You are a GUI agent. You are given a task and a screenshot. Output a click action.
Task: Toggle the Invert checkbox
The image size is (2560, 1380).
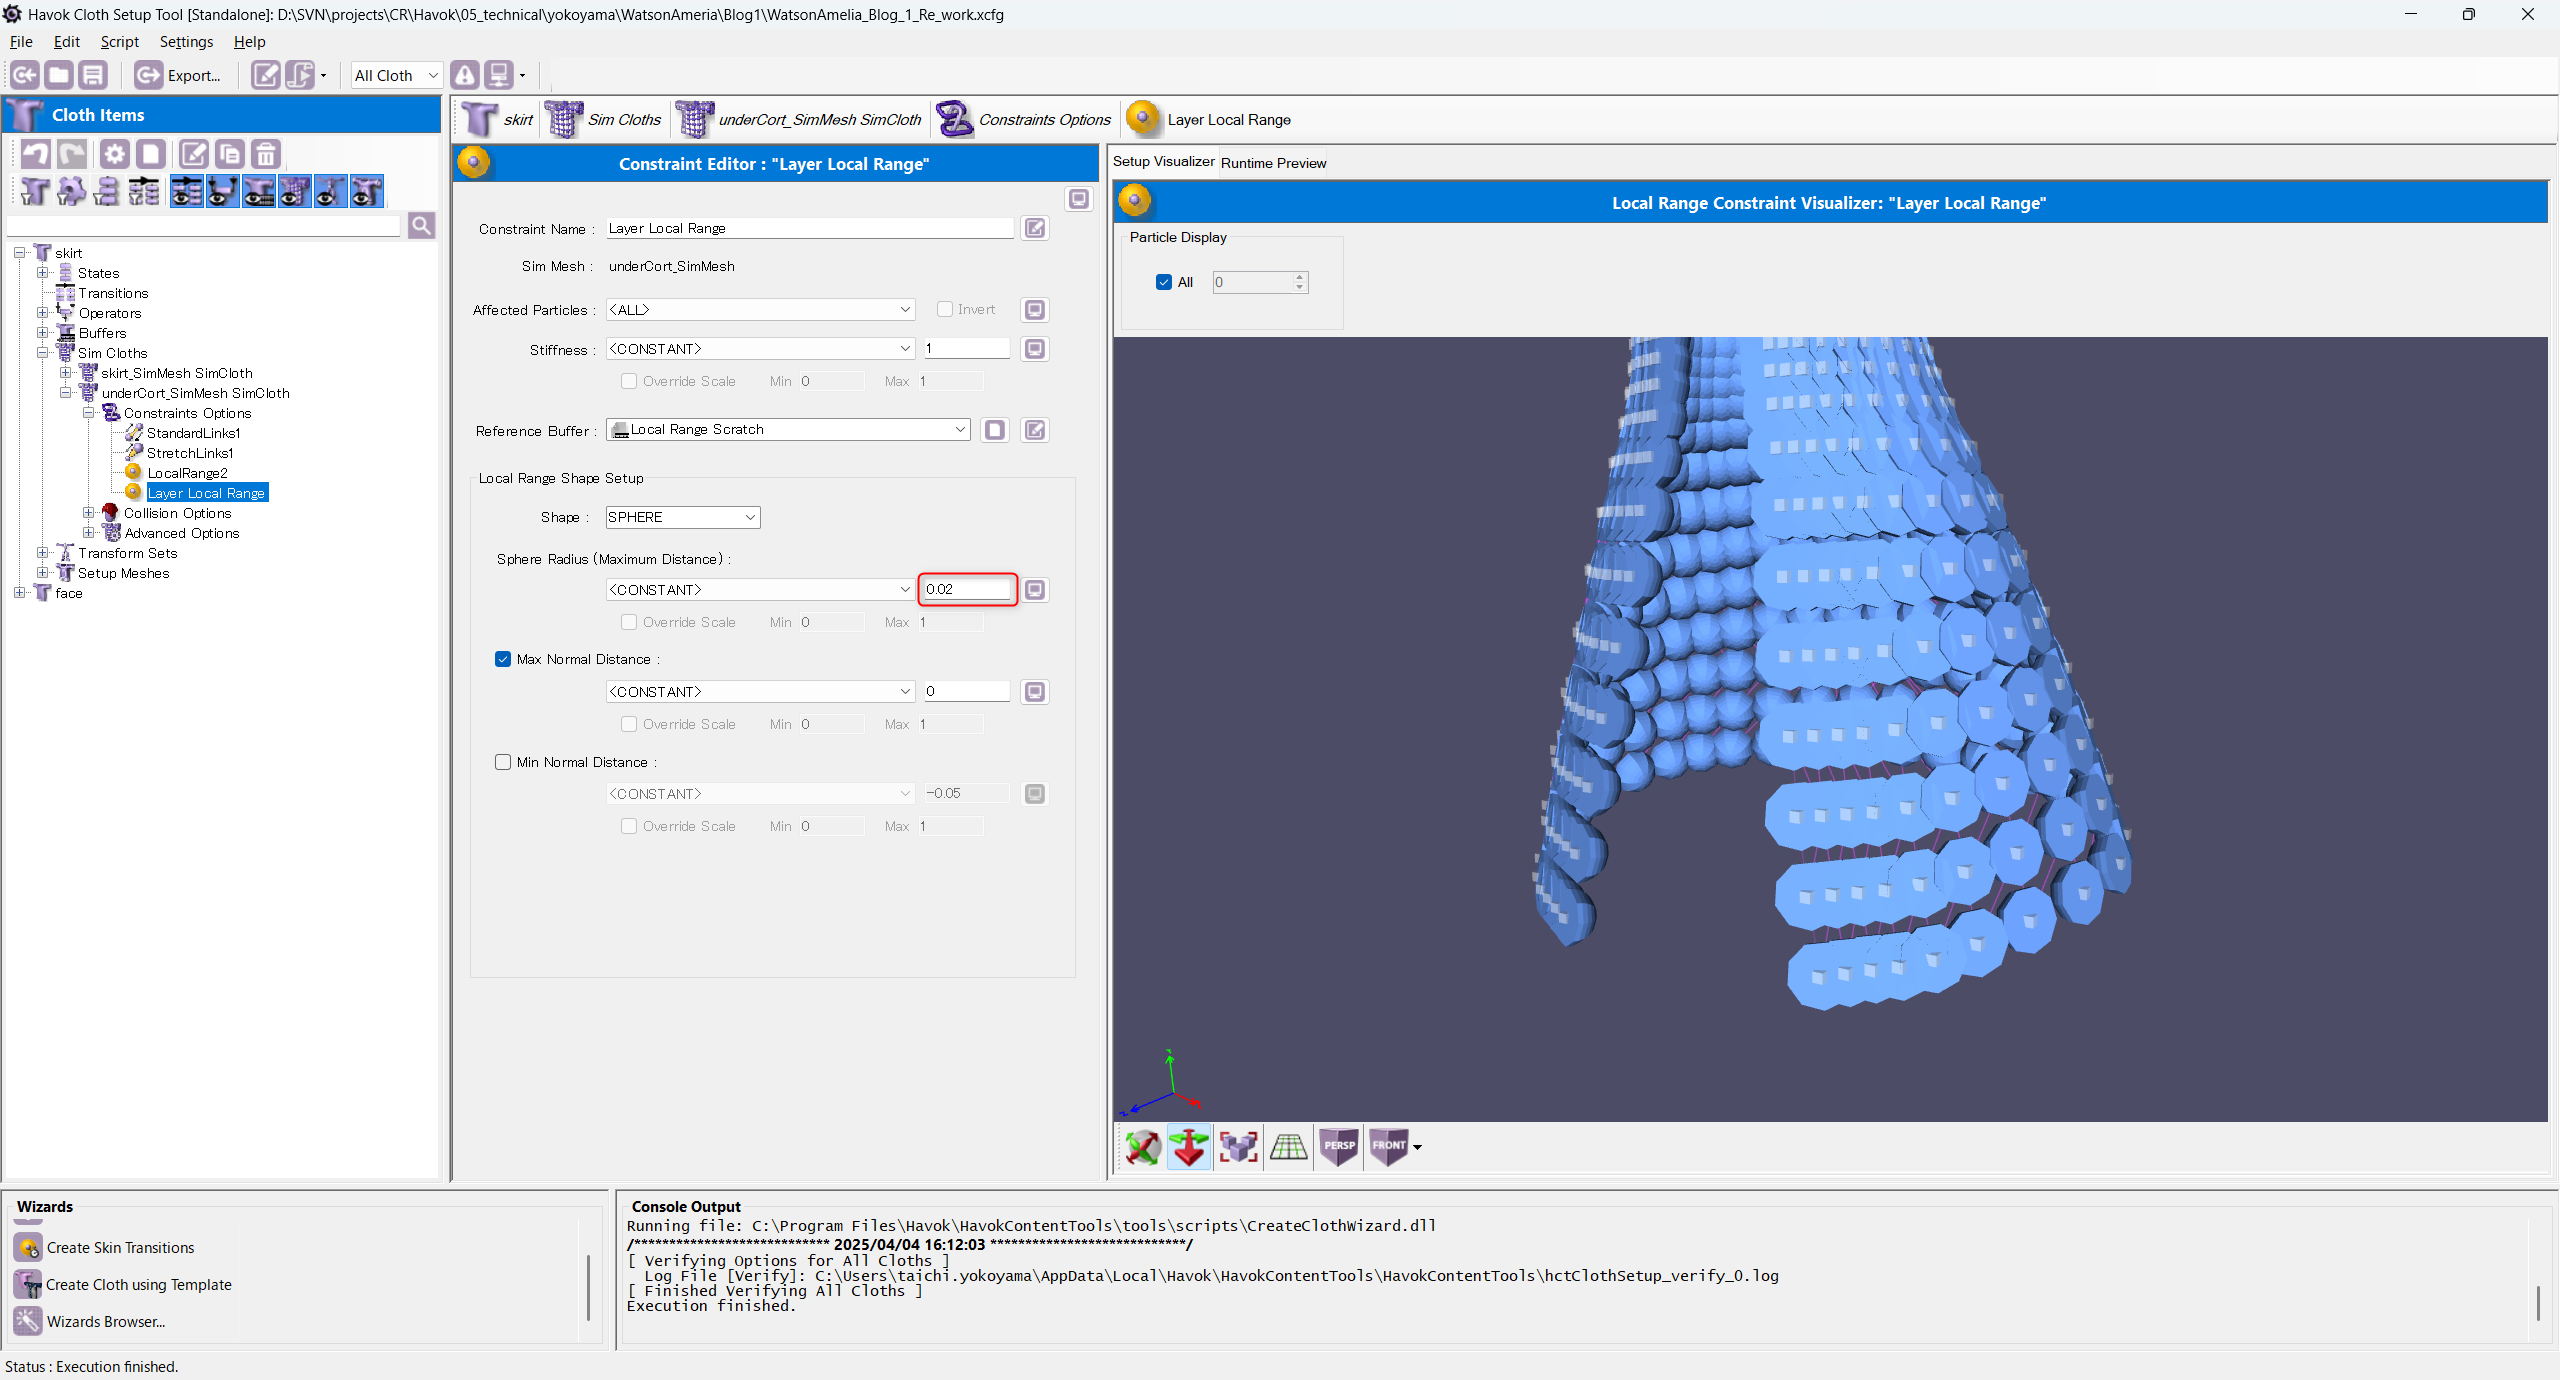point(944,310)
